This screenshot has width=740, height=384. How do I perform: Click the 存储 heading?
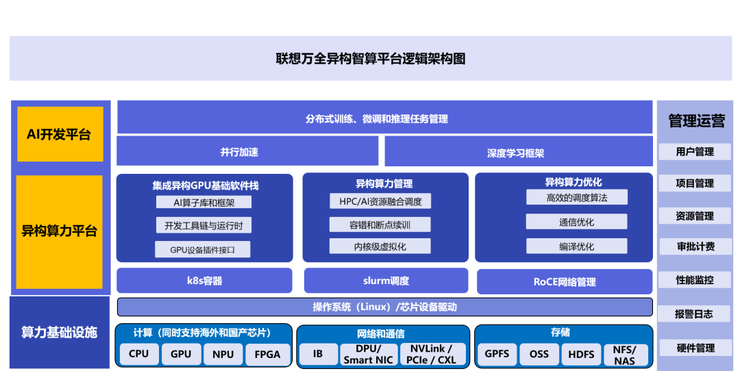coord(560,333)
